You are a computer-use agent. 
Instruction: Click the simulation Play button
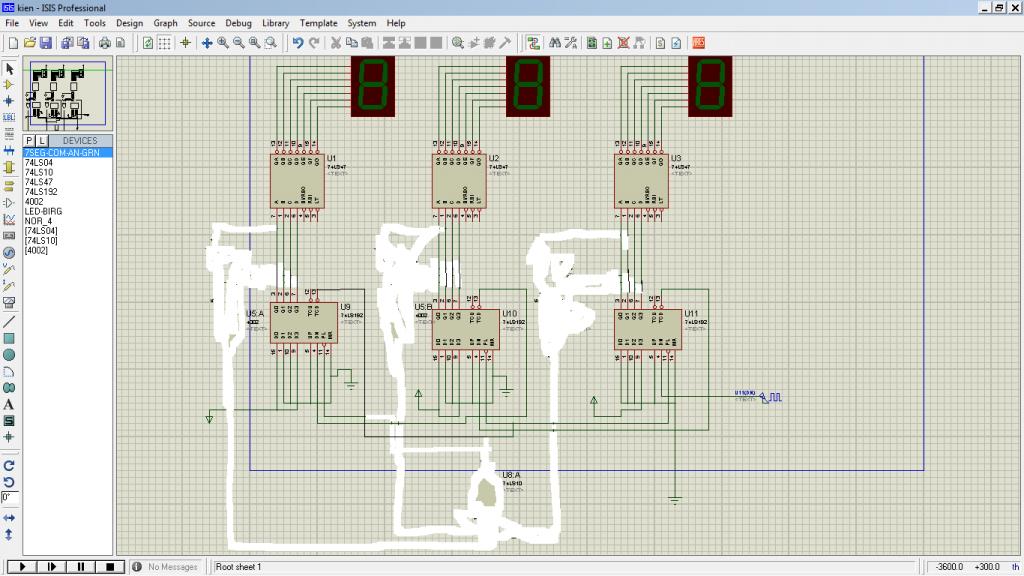click(x=22, y=567)
